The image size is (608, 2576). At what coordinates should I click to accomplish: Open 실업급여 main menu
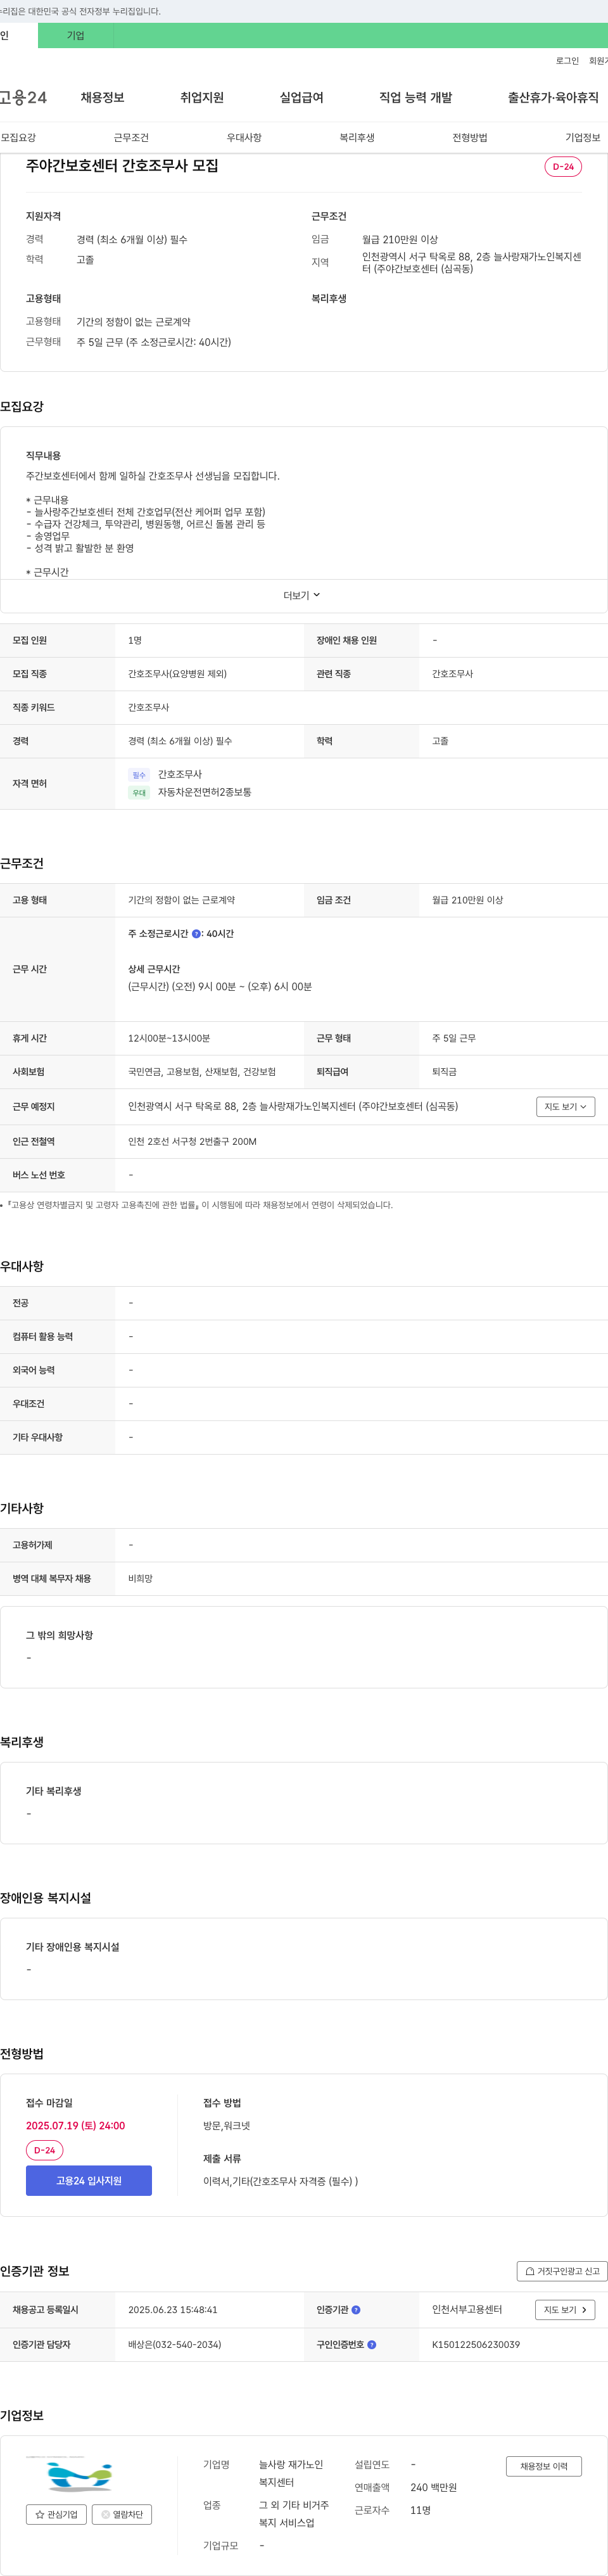coord(302,97)
